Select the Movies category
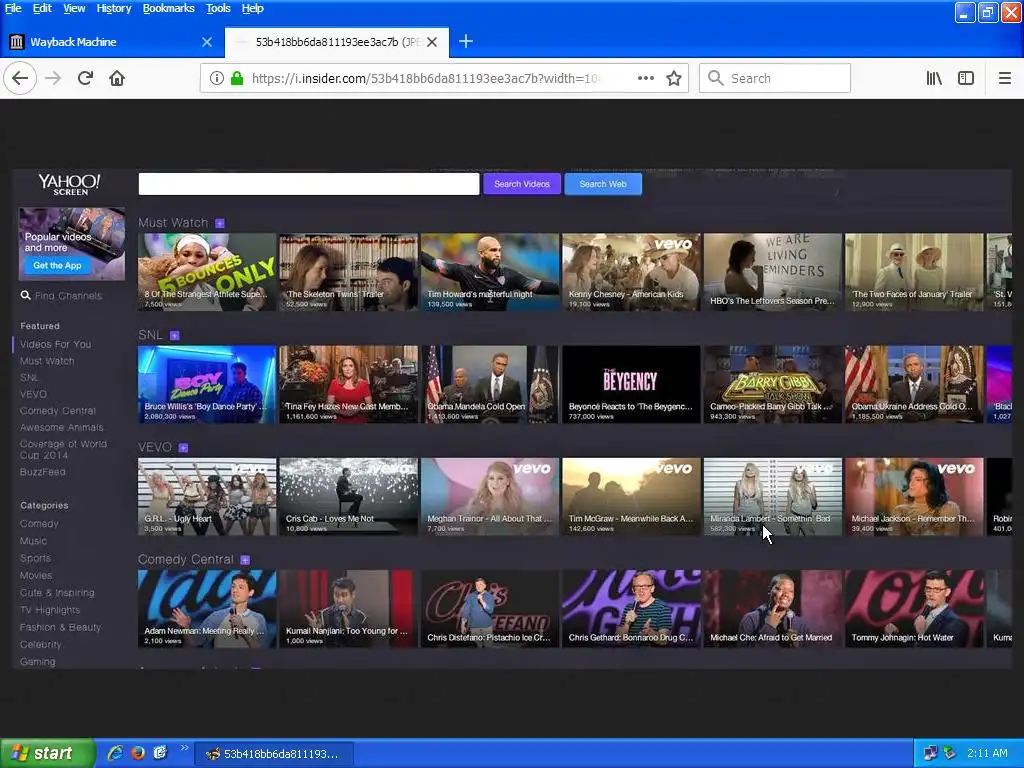 click(x=36, y=575)
